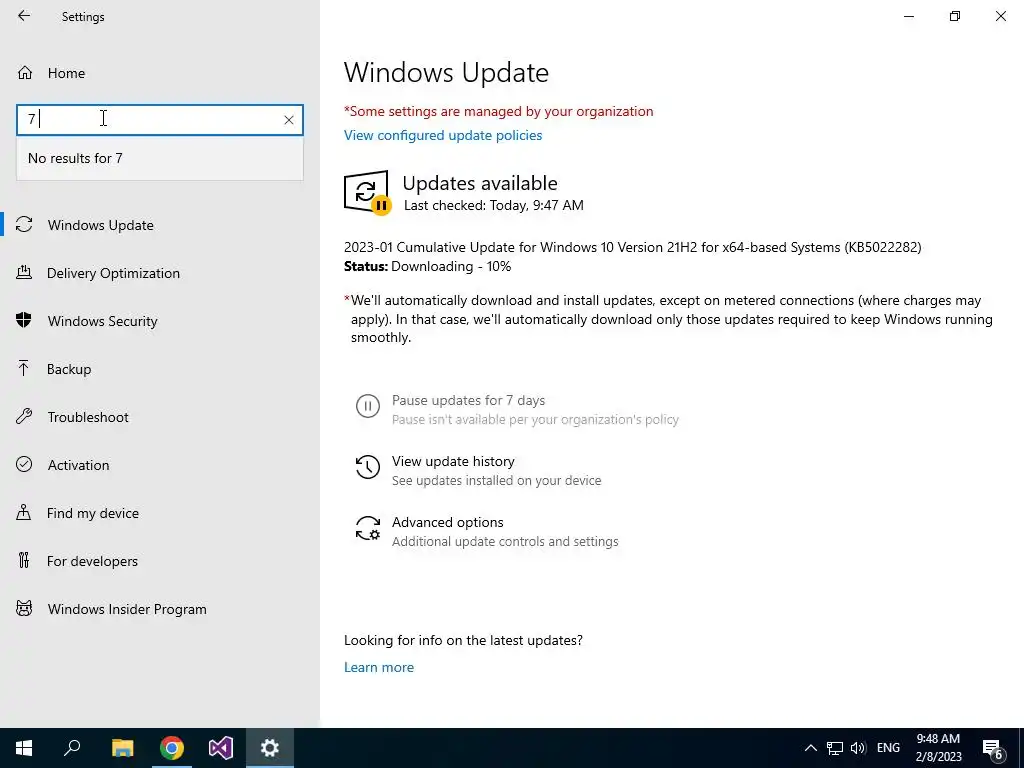Click the Delivery Optimization icon
This screenshot has height=768, width=1024.
coord(24,272)
